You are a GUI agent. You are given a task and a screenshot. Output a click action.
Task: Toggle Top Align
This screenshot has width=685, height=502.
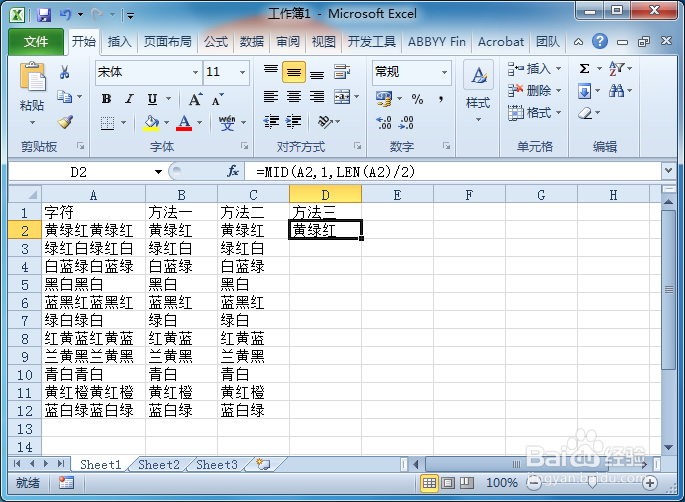(271, 72)
